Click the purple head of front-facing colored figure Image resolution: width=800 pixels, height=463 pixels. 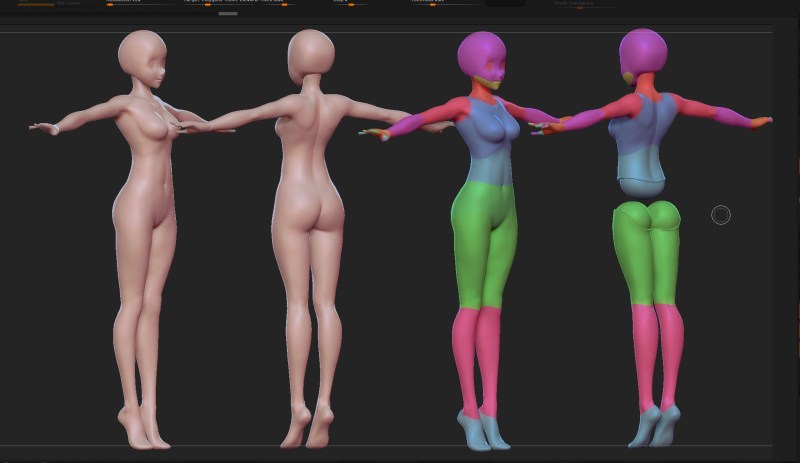[x=482, y=55]
